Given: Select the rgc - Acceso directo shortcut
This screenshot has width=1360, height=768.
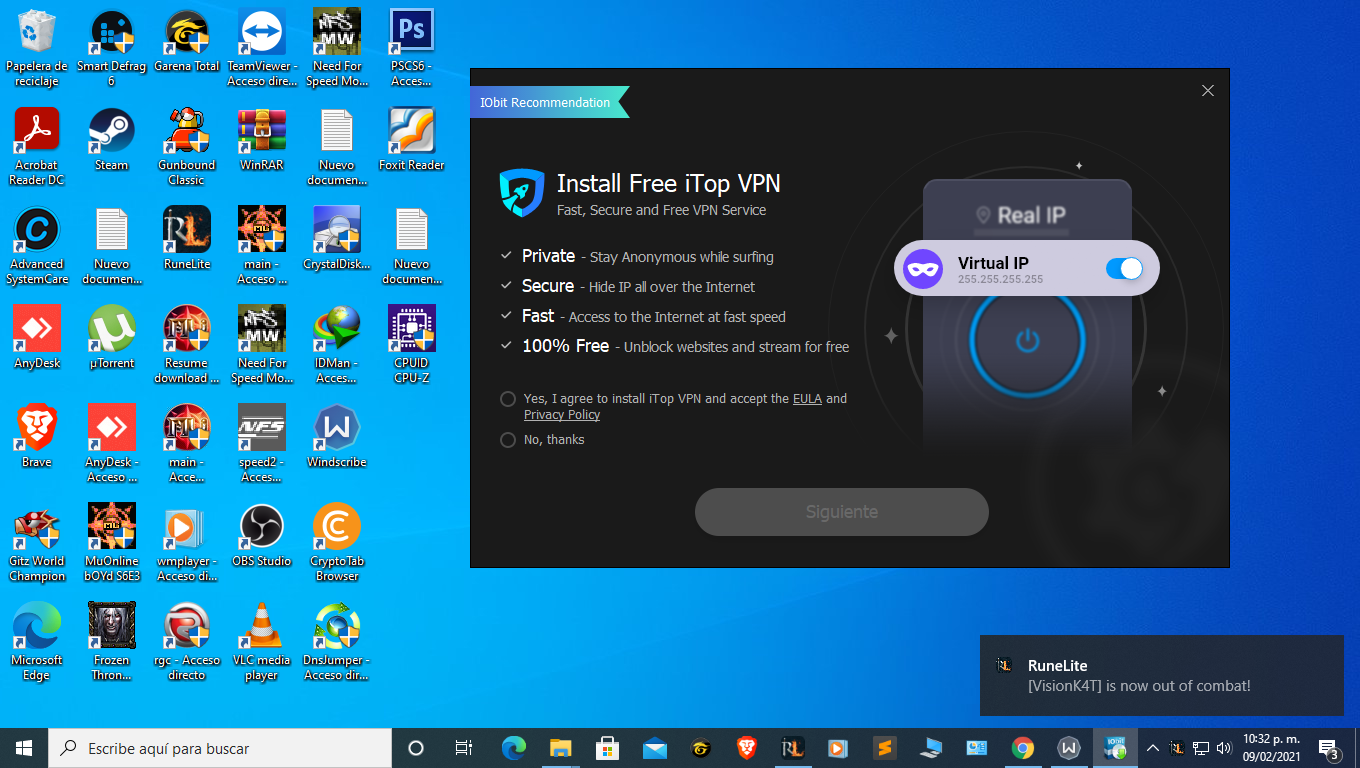Looking at the screenshot, I should [x=187, y=642].
